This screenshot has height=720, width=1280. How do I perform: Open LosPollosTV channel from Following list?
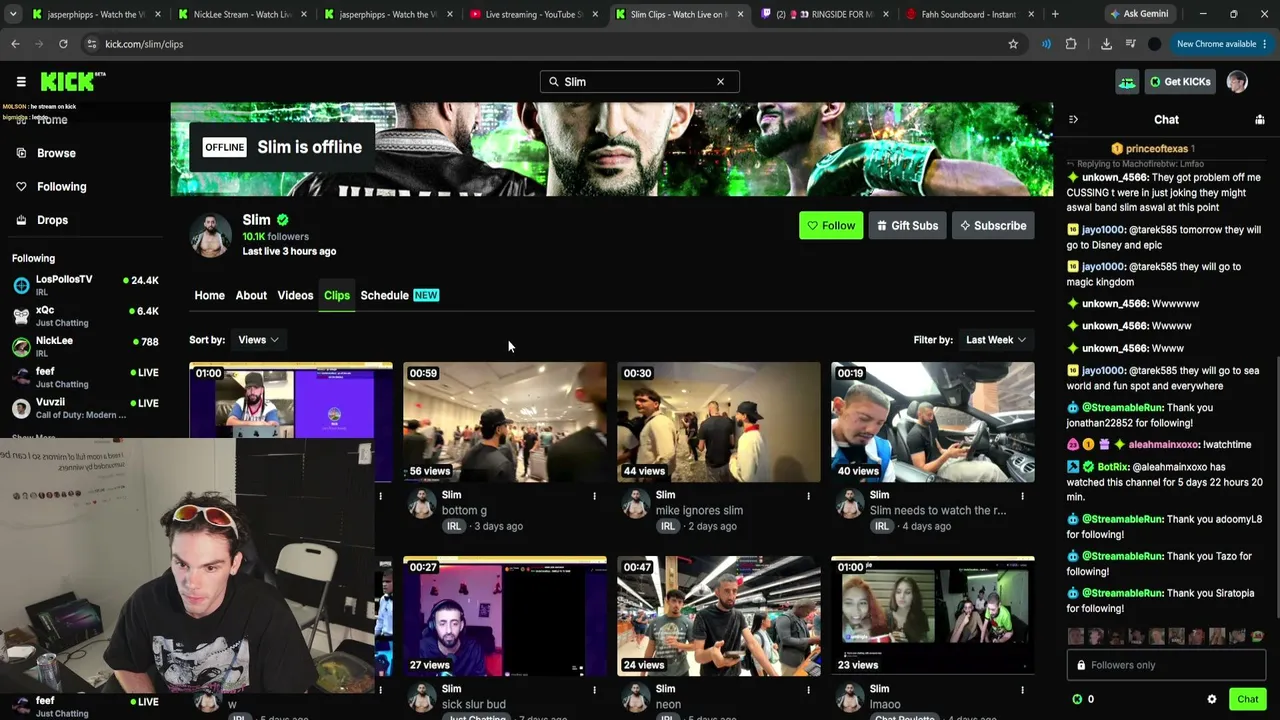pos(85,285)
